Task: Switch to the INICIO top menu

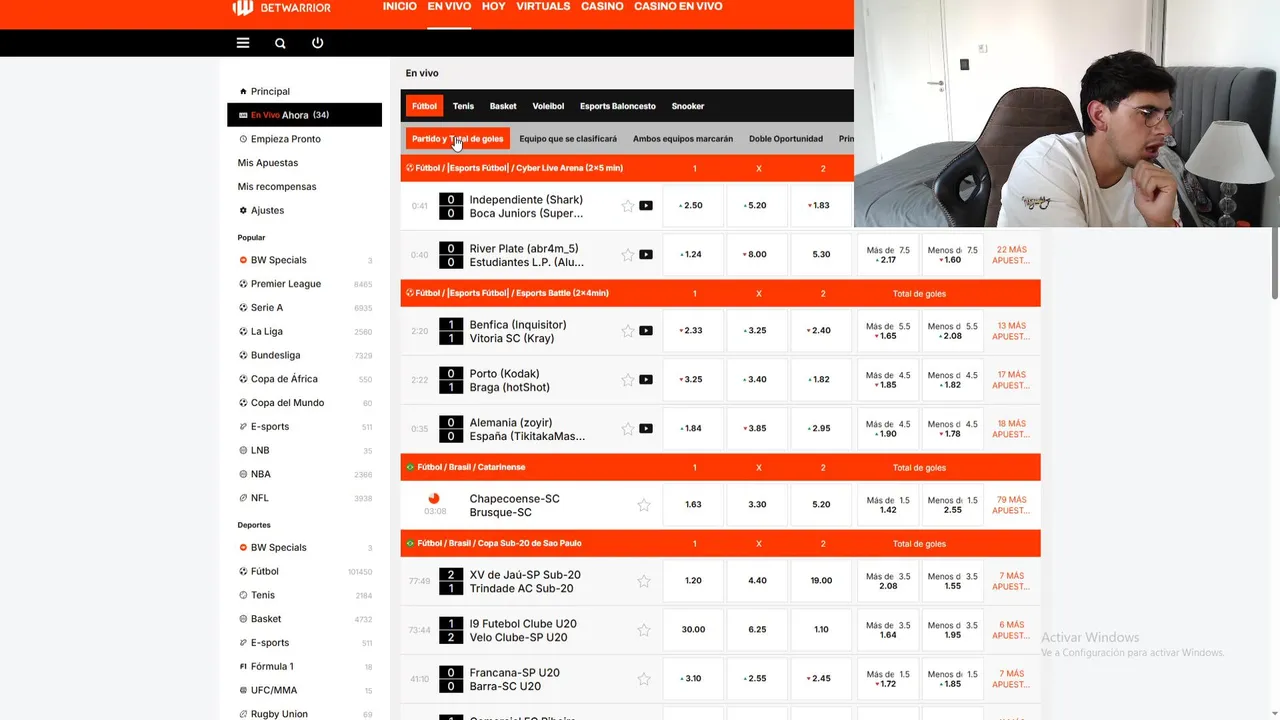Action: 400,6
